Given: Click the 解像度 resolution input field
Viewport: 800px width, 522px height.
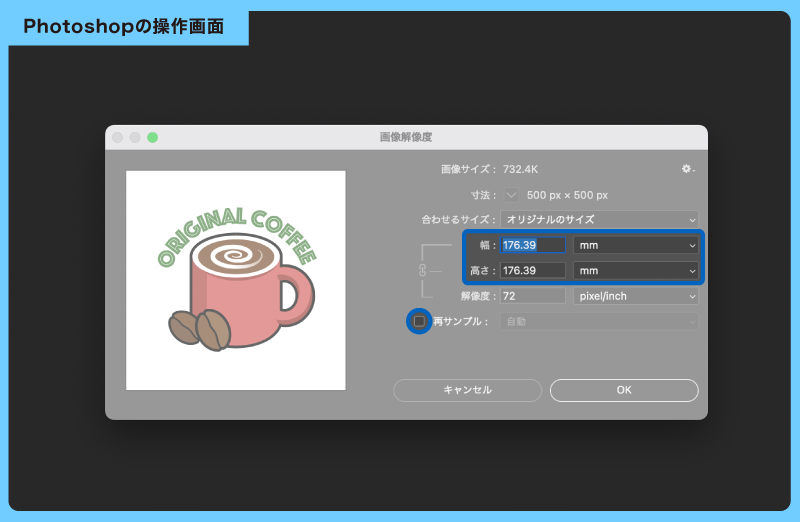Looking at the screenshot, I should pyautogui.click(x=533, y=296).
